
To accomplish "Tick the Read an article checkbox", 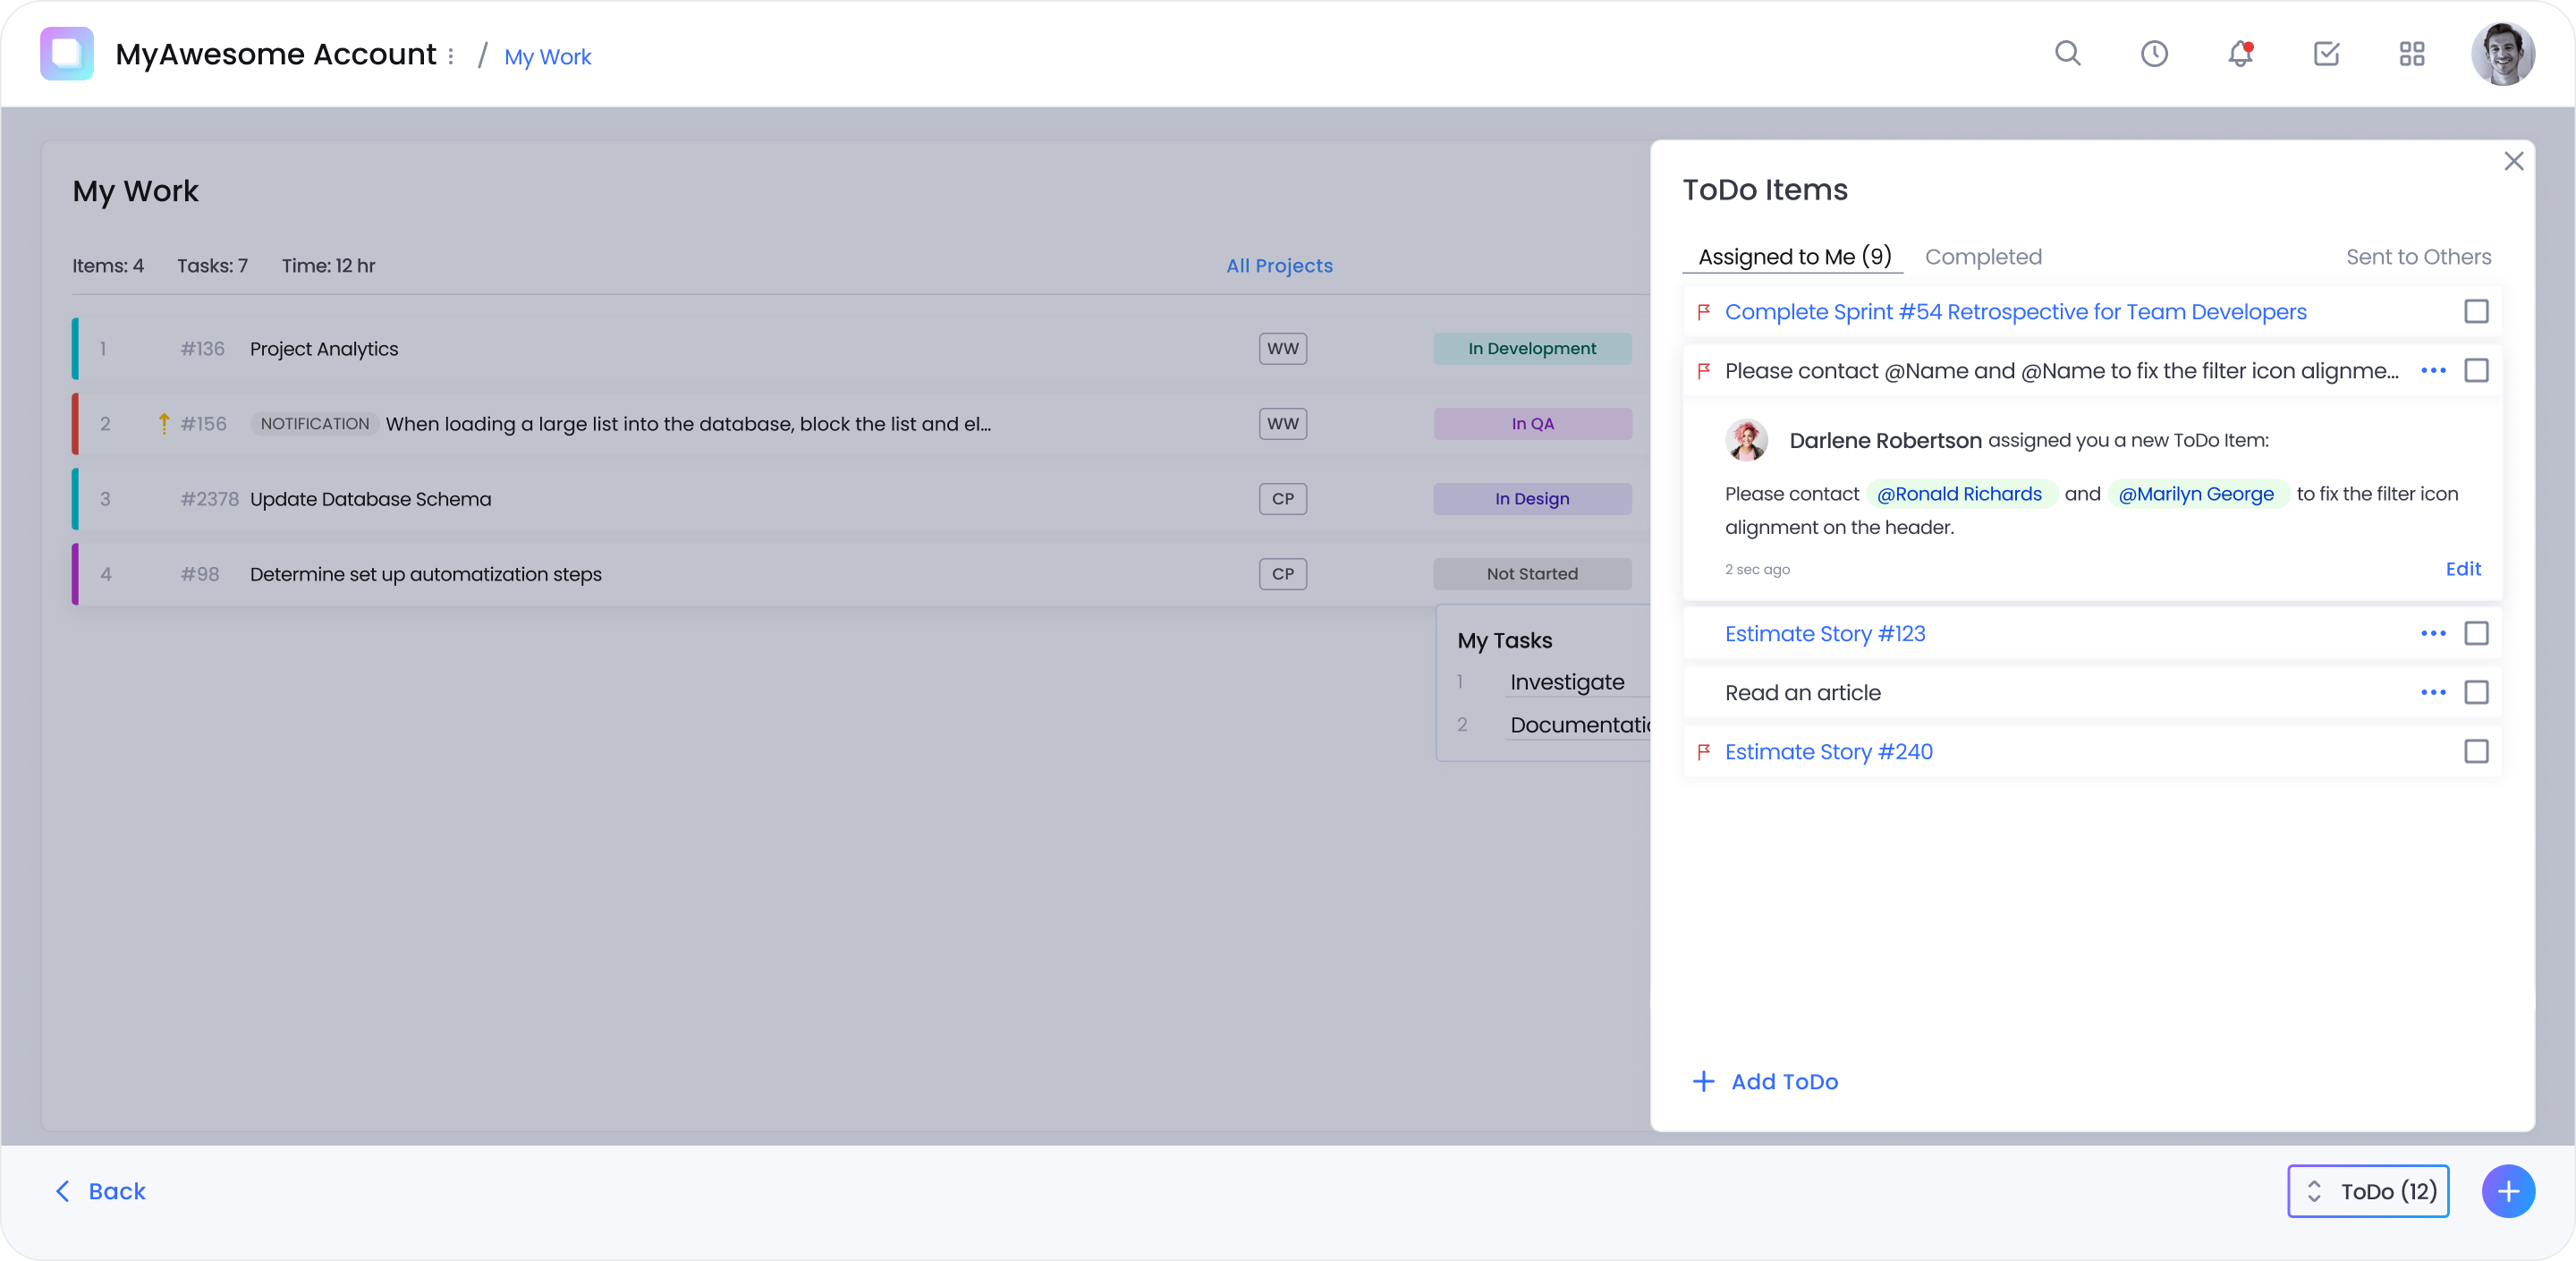I will click(2476, 692).
